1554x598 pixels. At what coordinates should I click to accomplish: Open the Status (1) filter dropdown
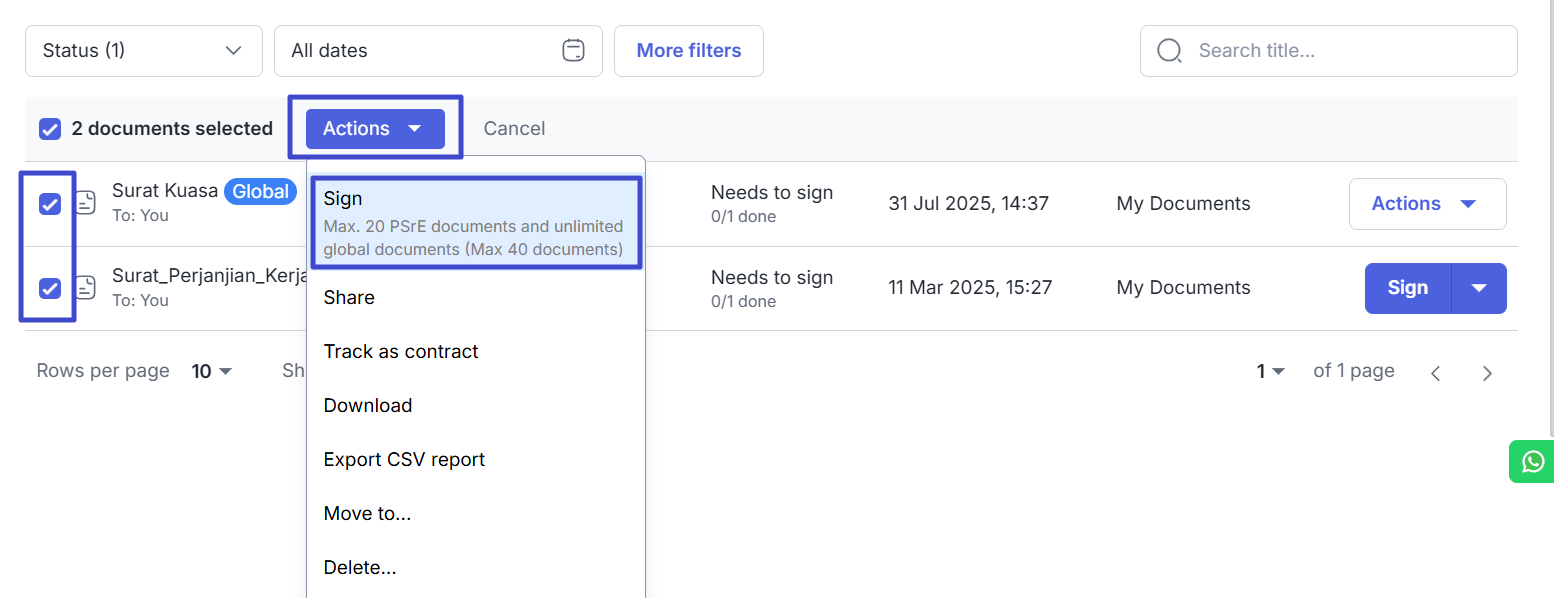[x=143, y=51]
